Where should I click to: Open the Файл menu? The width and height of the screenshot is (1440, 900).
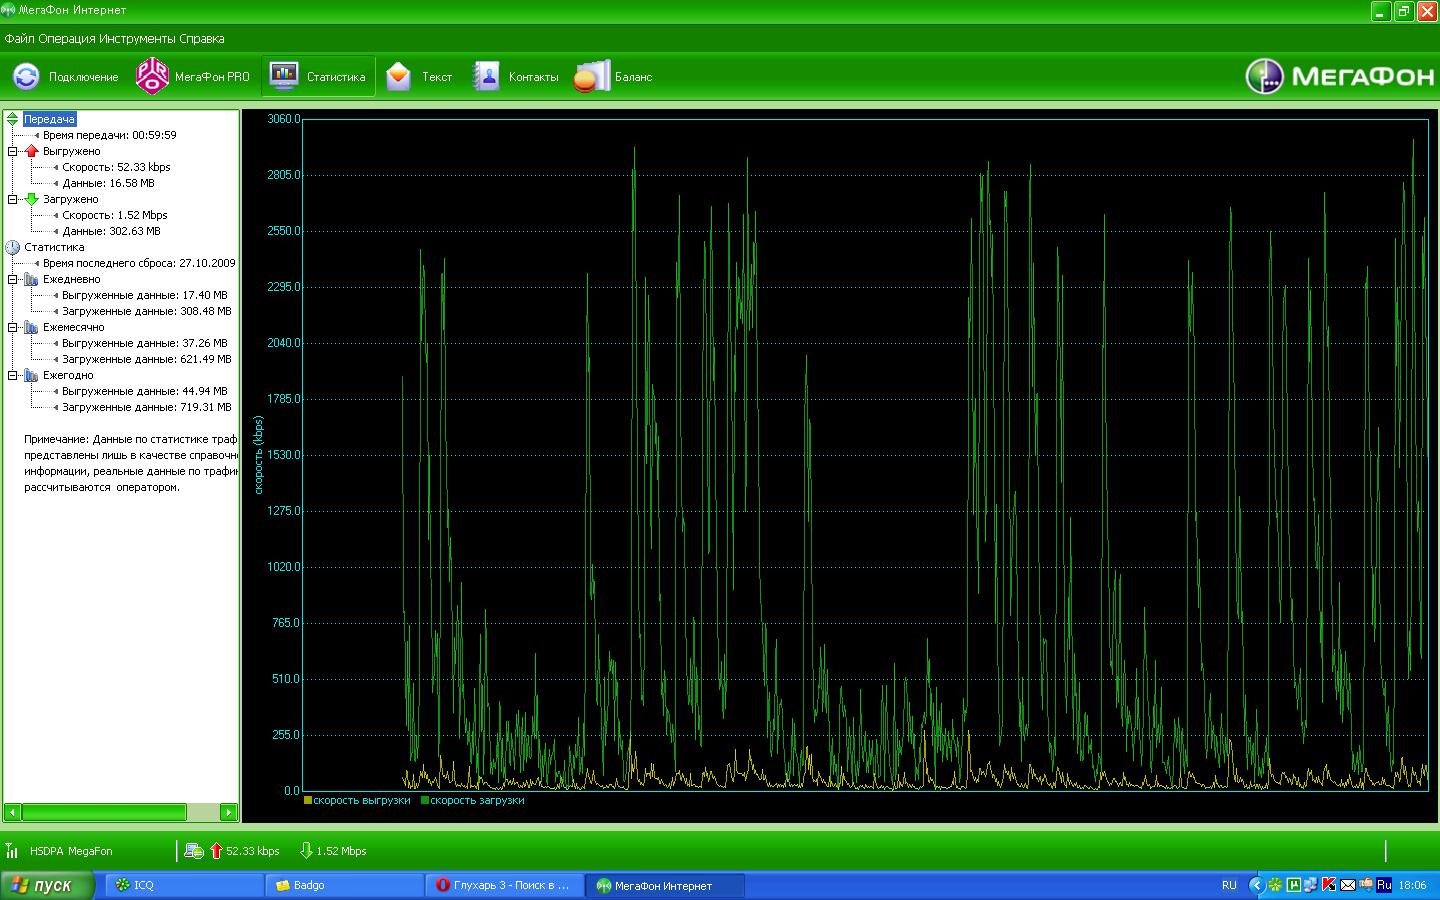(x=20, y=39)
